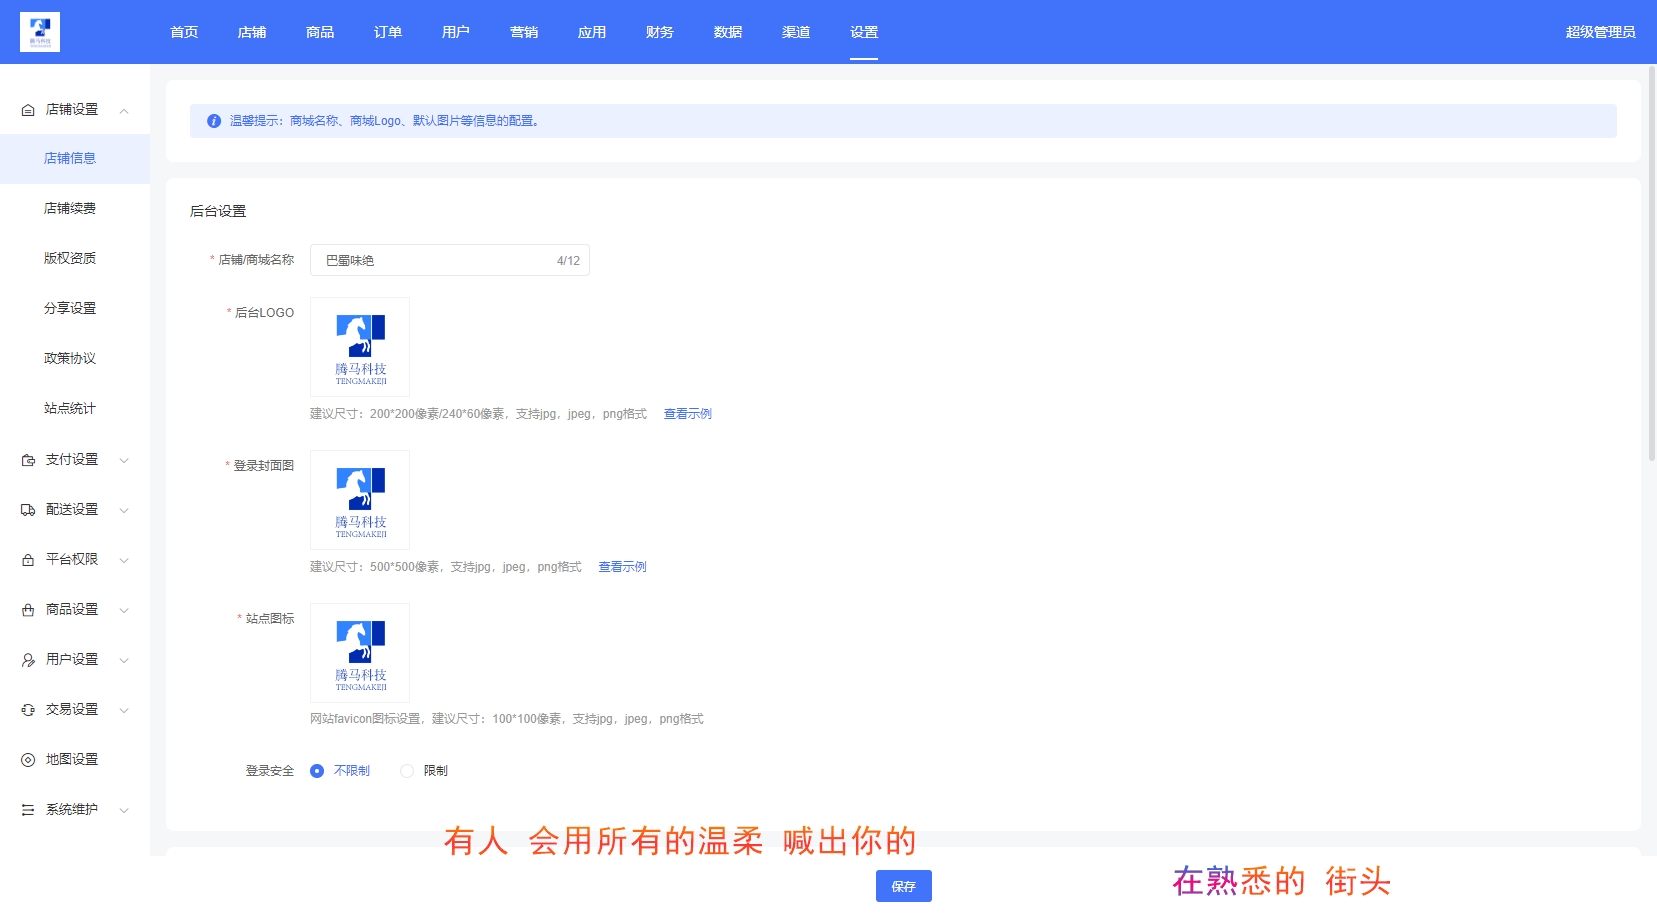The height and width of the screenshot is (916, 1657).
Task: Select the 不限制 login security option
Action: (x=317, y=771)
